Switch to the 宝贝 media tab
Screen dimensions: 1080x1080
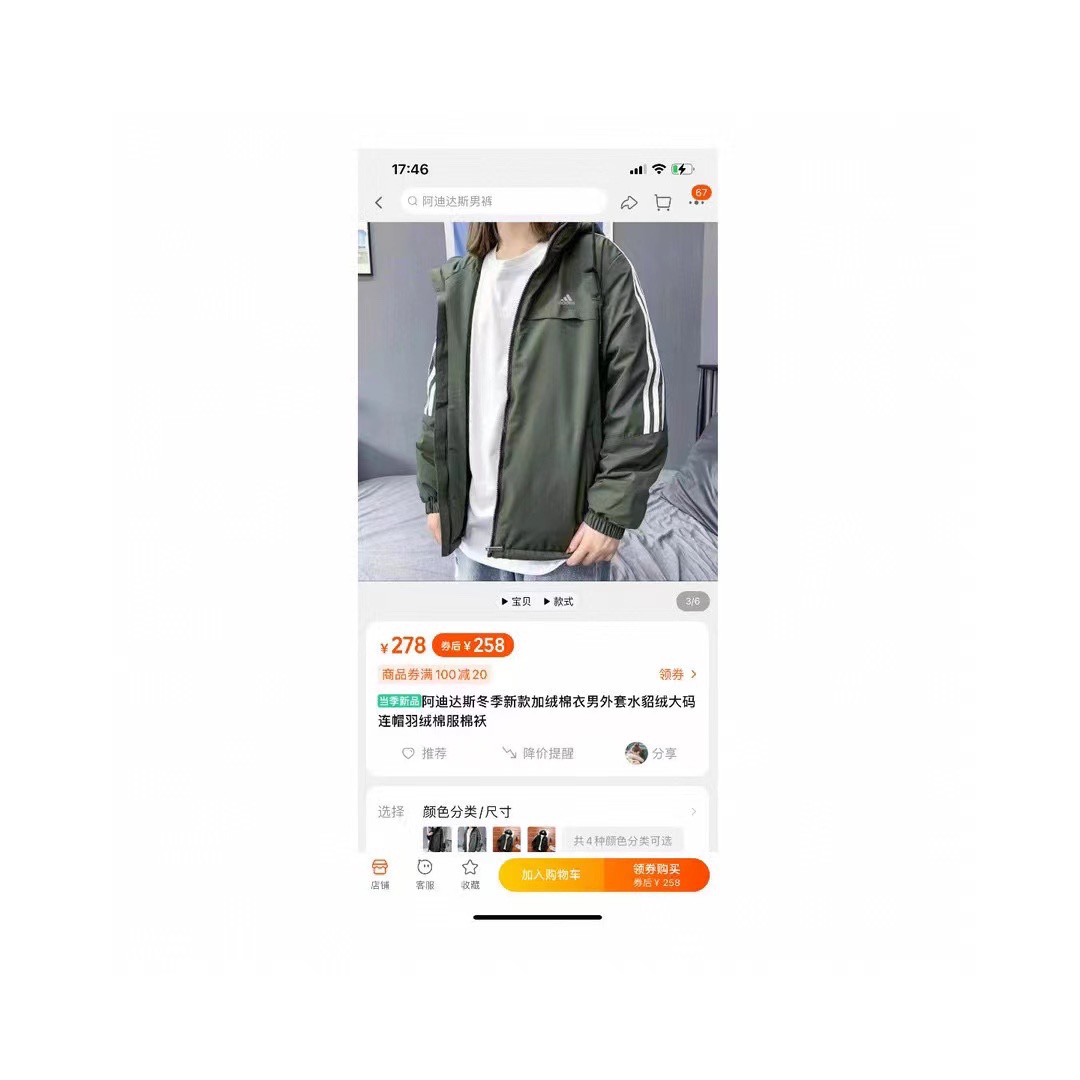pyautogui.click(x=517, y=601)
